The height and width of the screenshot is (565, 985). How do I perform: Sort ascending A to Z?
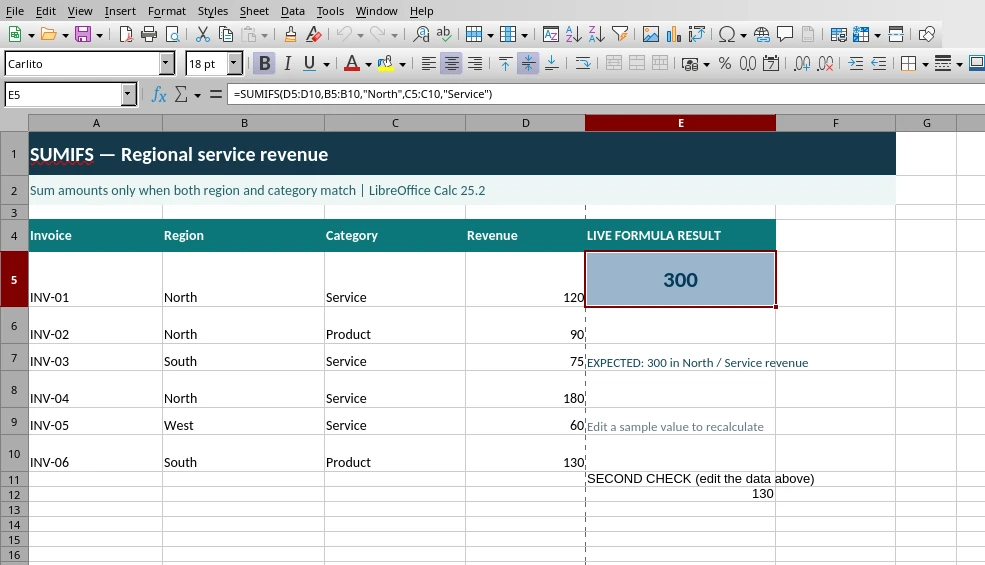pyautogui.click(x=574, y=34)
